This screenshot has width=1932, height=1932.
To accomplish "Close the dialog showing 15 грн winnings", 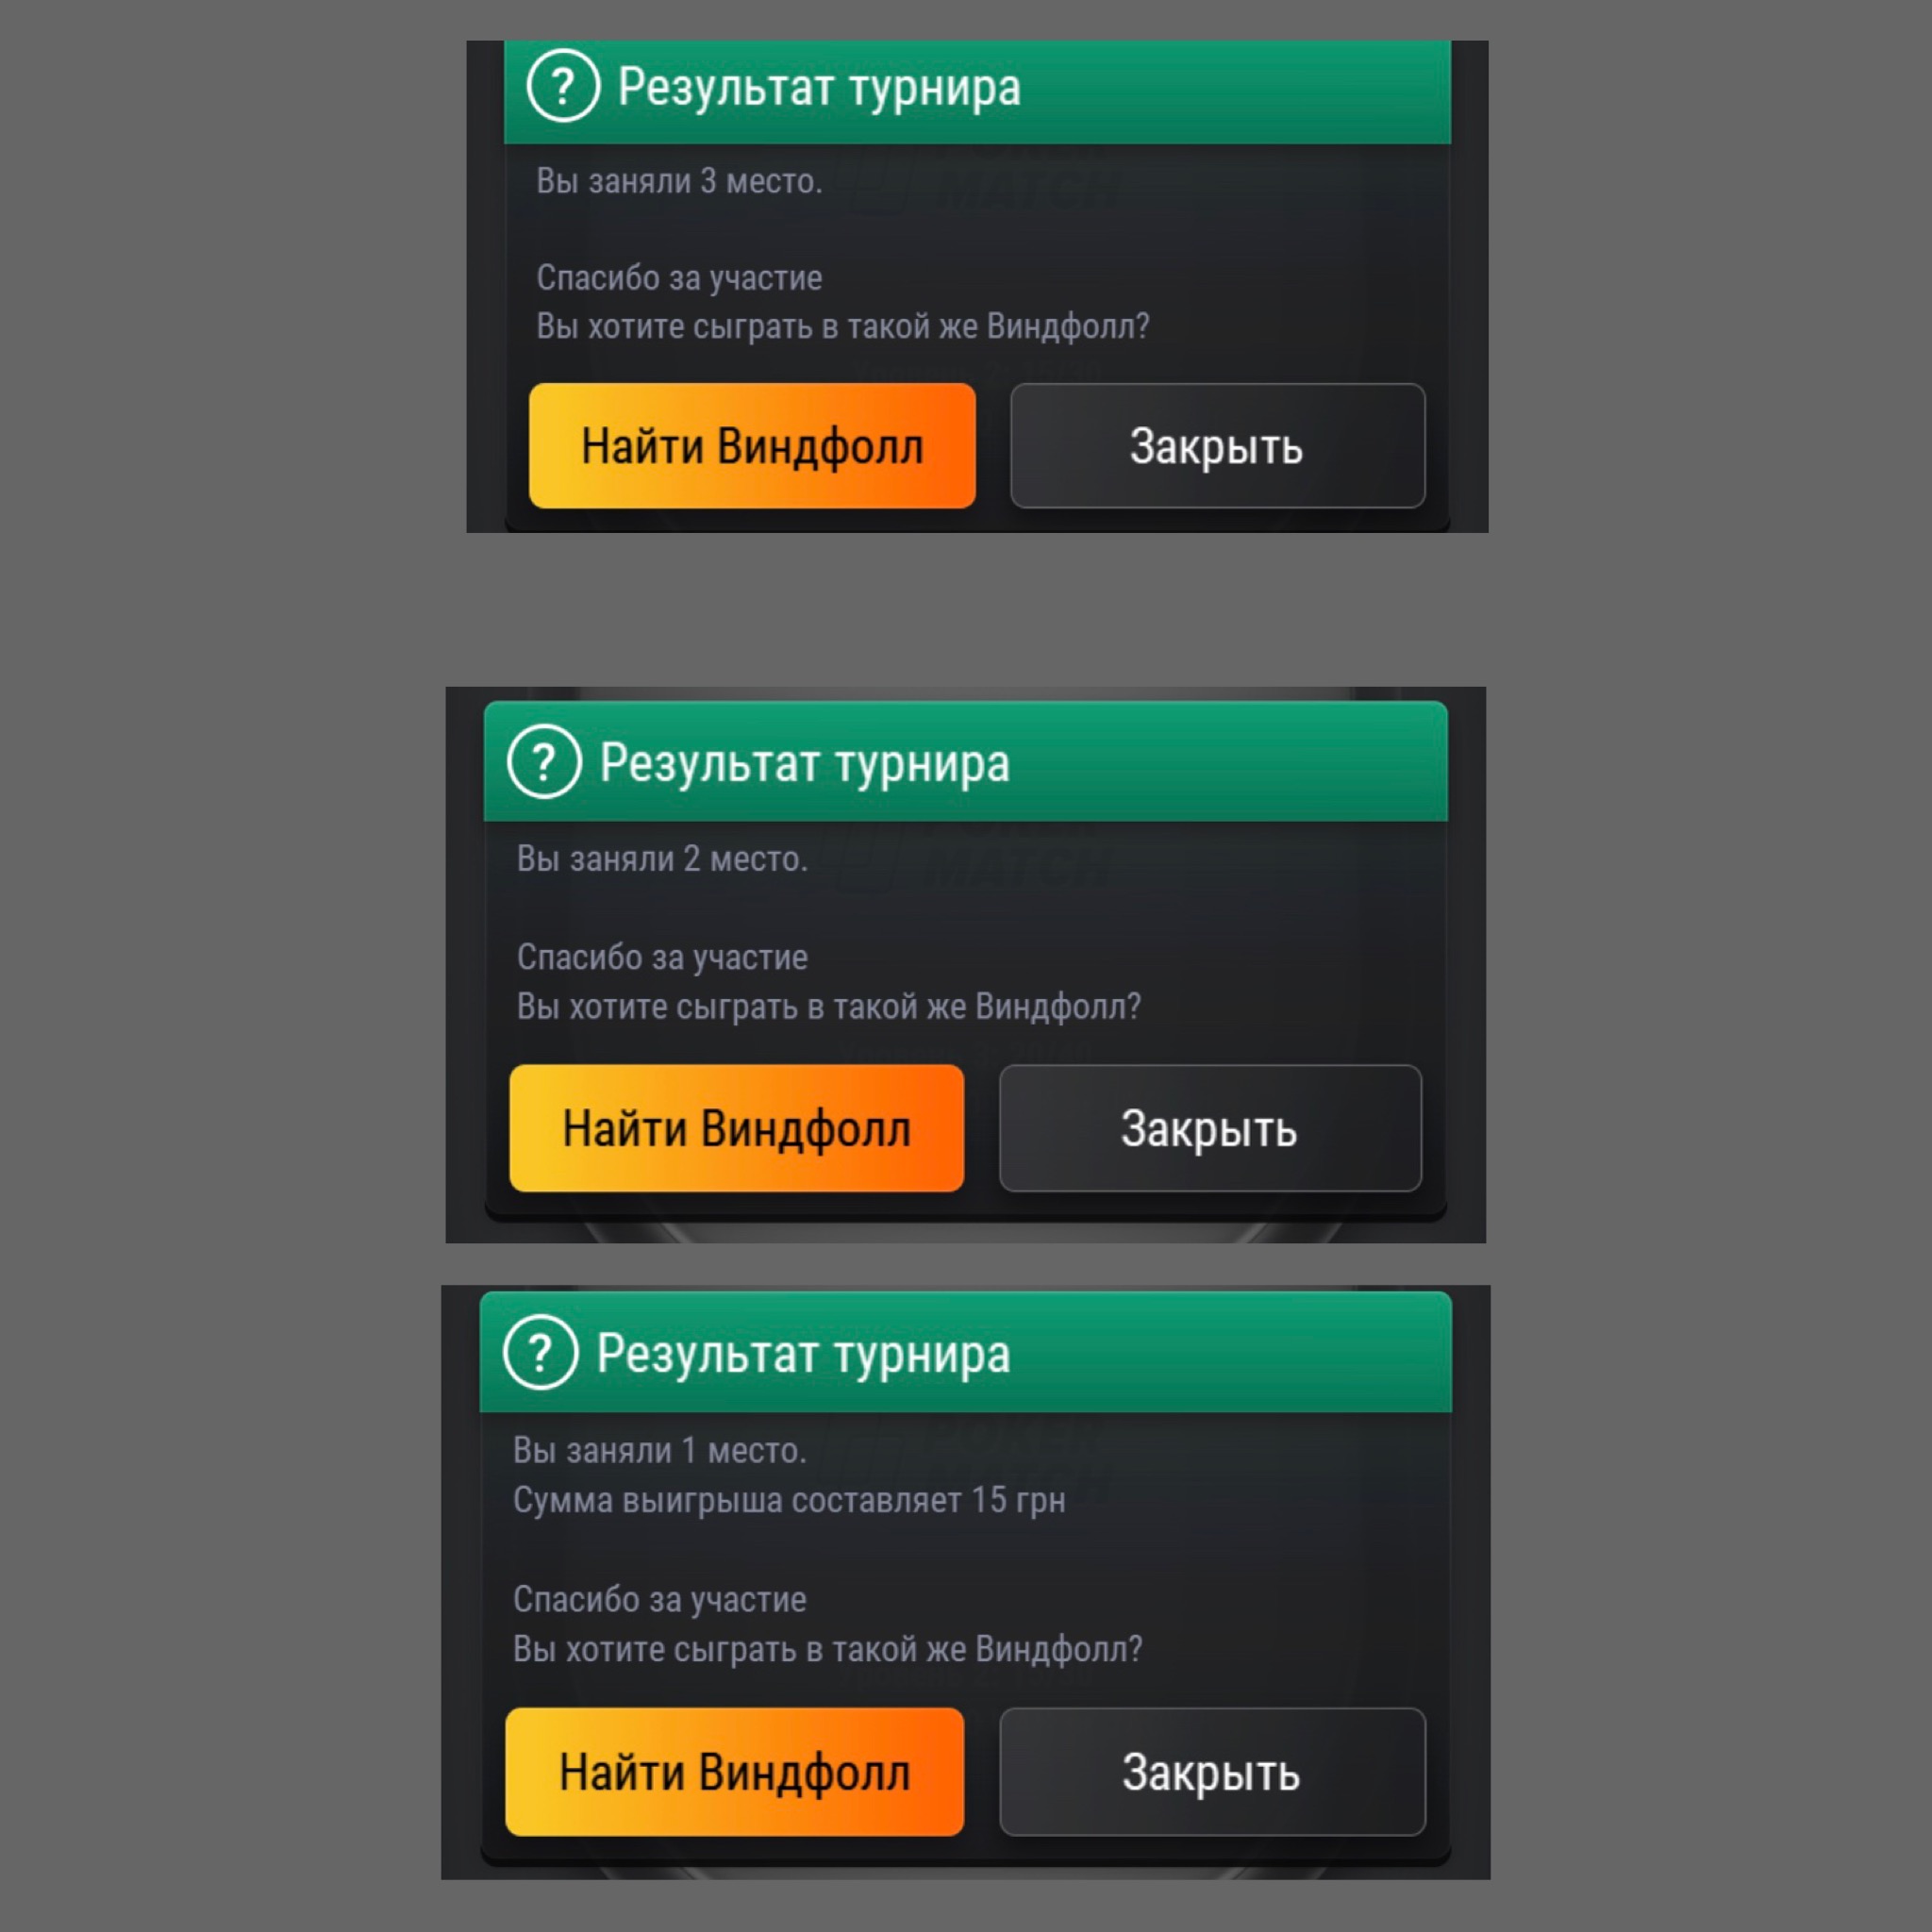I will pos(1212,1772).
